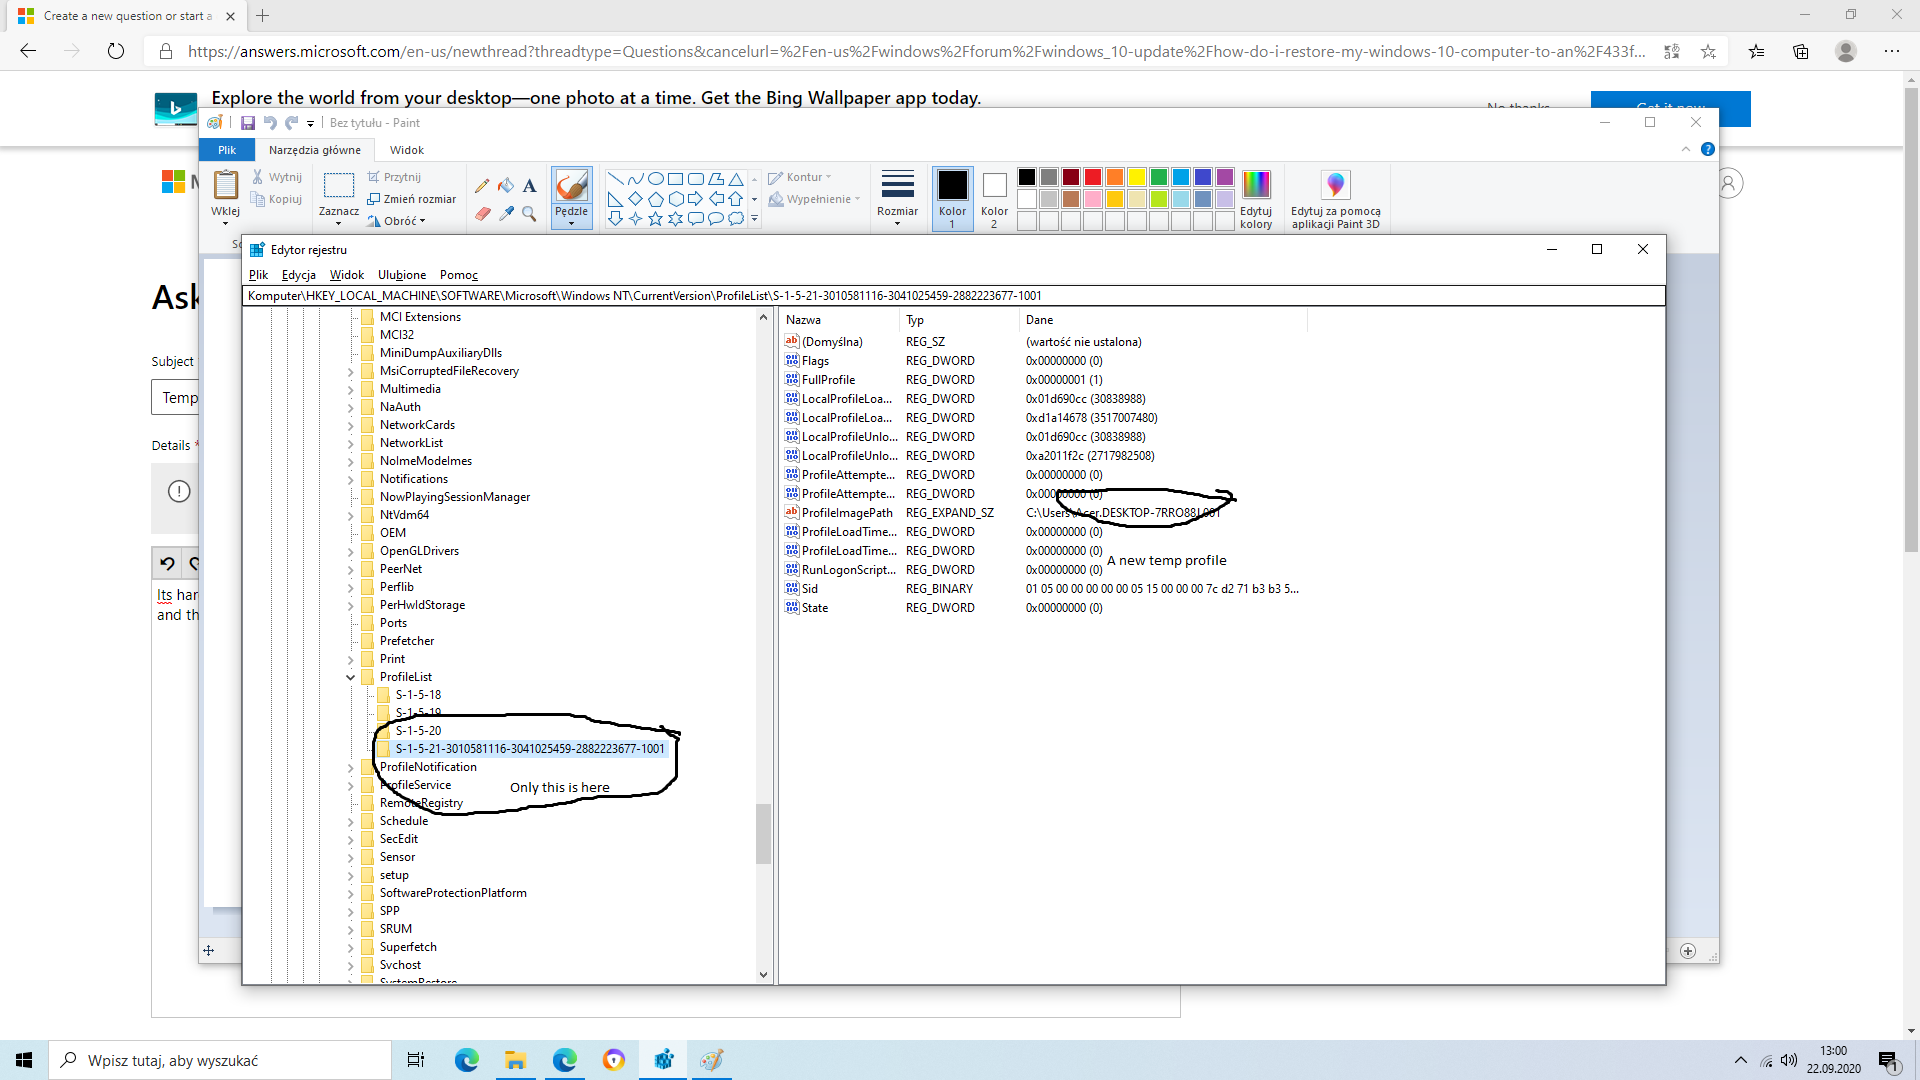Click the Windows taskbar search box

pyautogui.click(x=220, y=1060)
